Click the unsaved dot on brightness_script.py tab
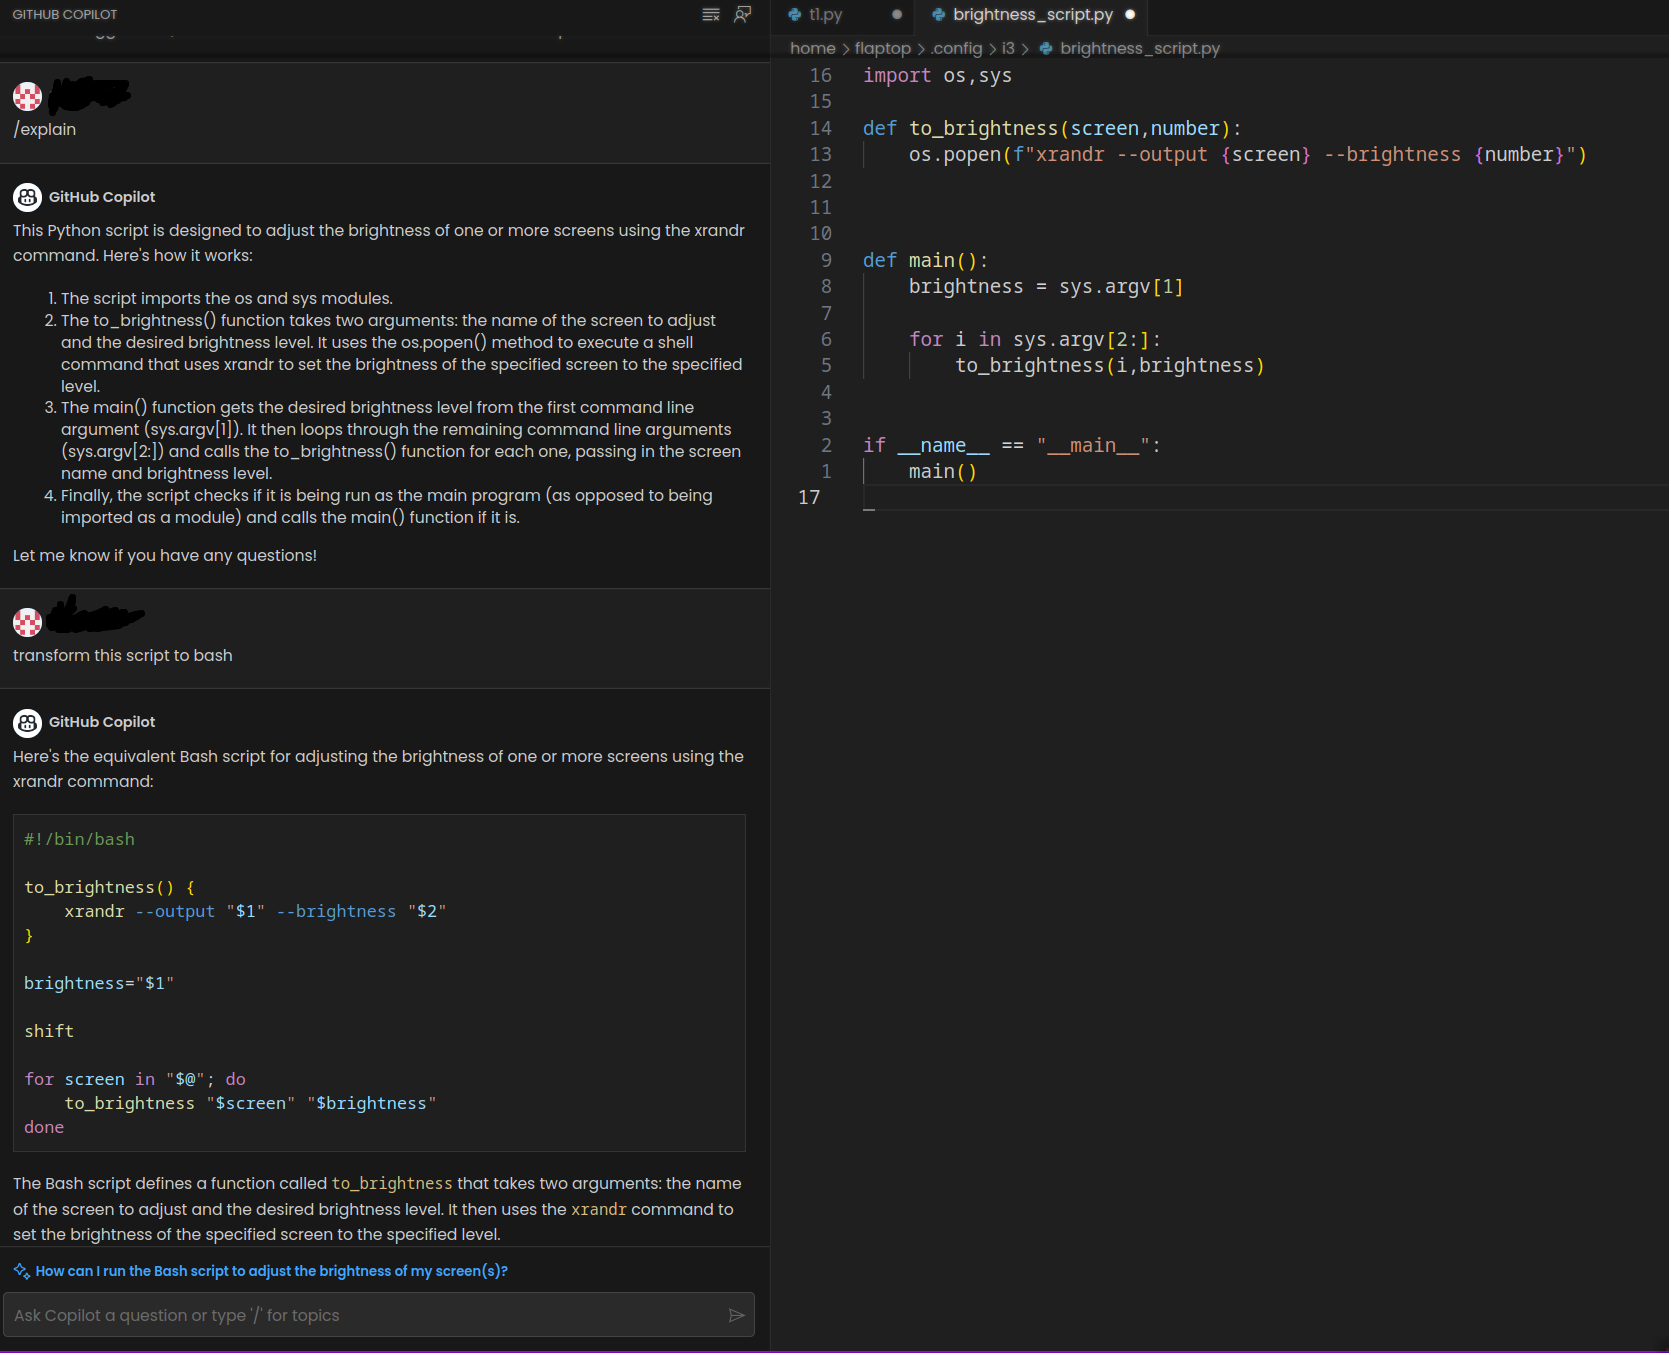This screenshot has height=1355, width=1671. click(x=1130, y=15)
